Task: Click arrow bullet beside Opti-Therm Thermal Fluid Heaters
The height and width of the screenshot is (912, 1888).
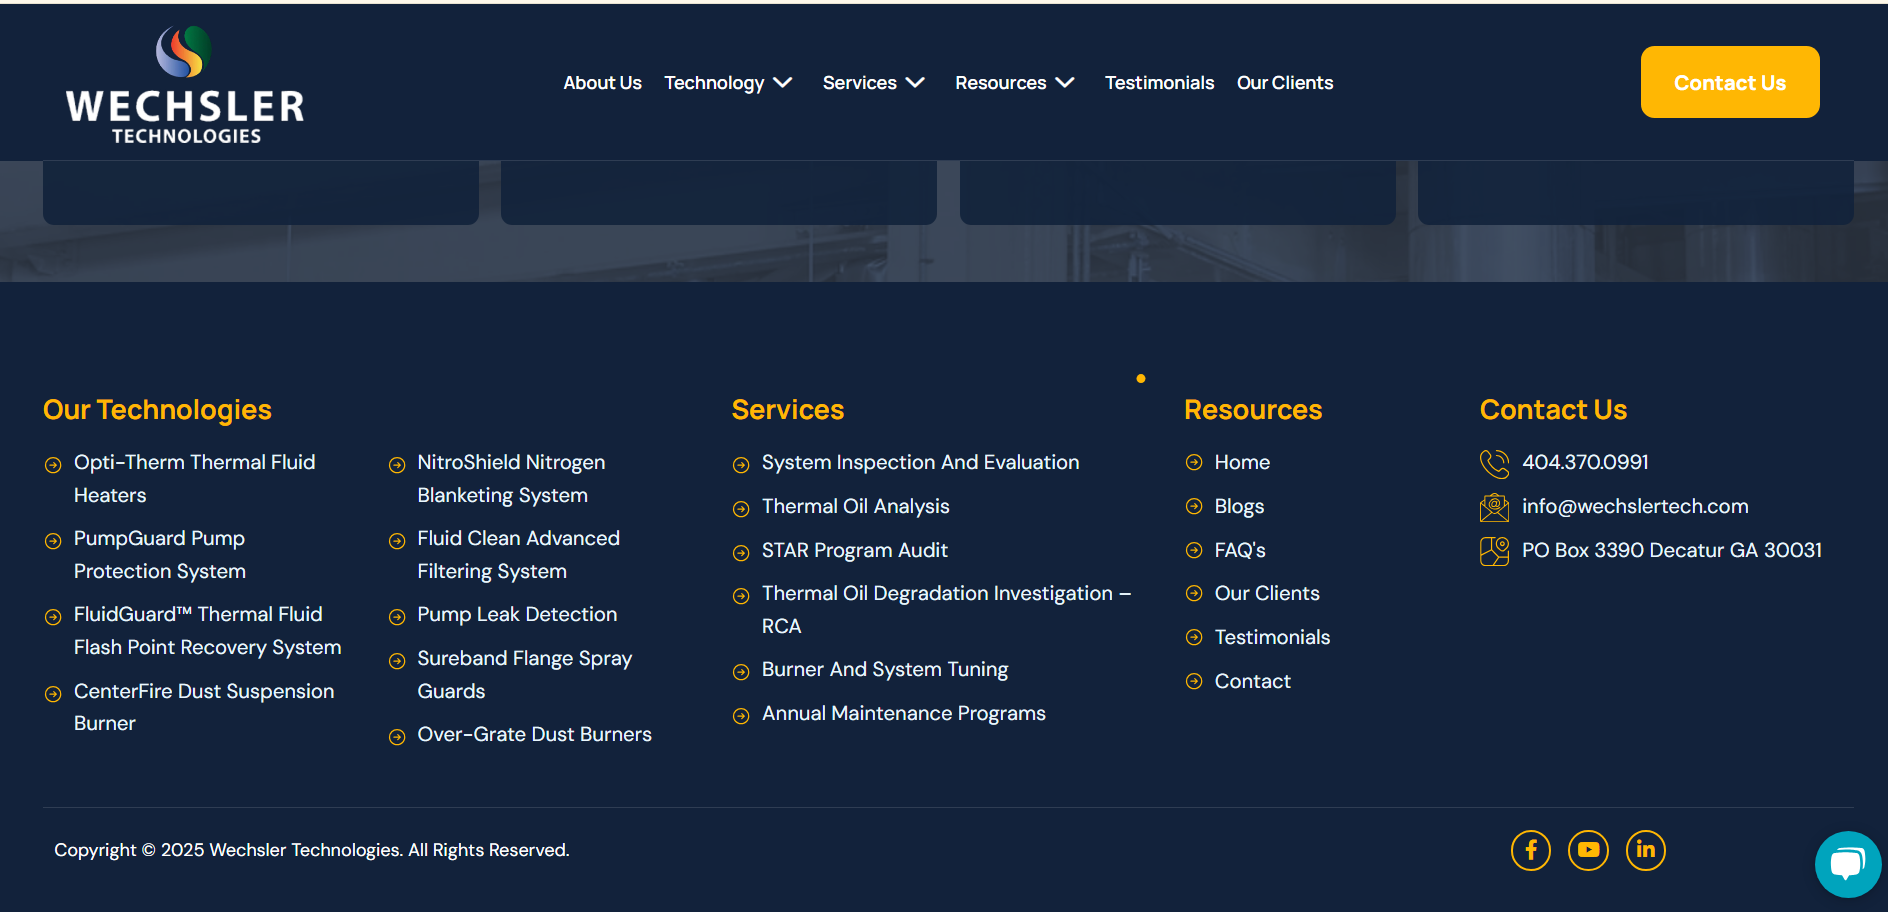Action: [53, 465]
